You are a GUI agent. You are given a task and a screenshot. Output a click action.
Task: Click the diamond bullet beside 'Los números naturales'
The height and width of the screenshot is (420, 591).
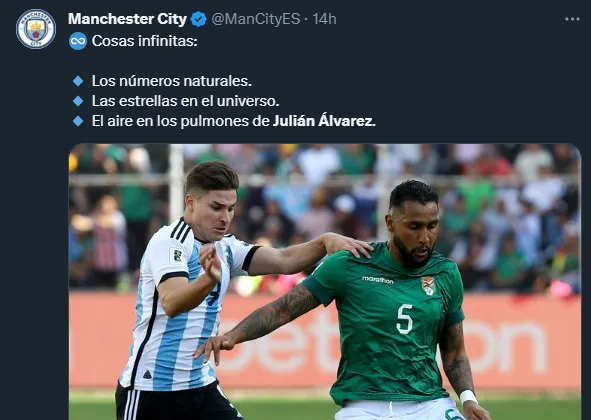click(x=78, y=81)
